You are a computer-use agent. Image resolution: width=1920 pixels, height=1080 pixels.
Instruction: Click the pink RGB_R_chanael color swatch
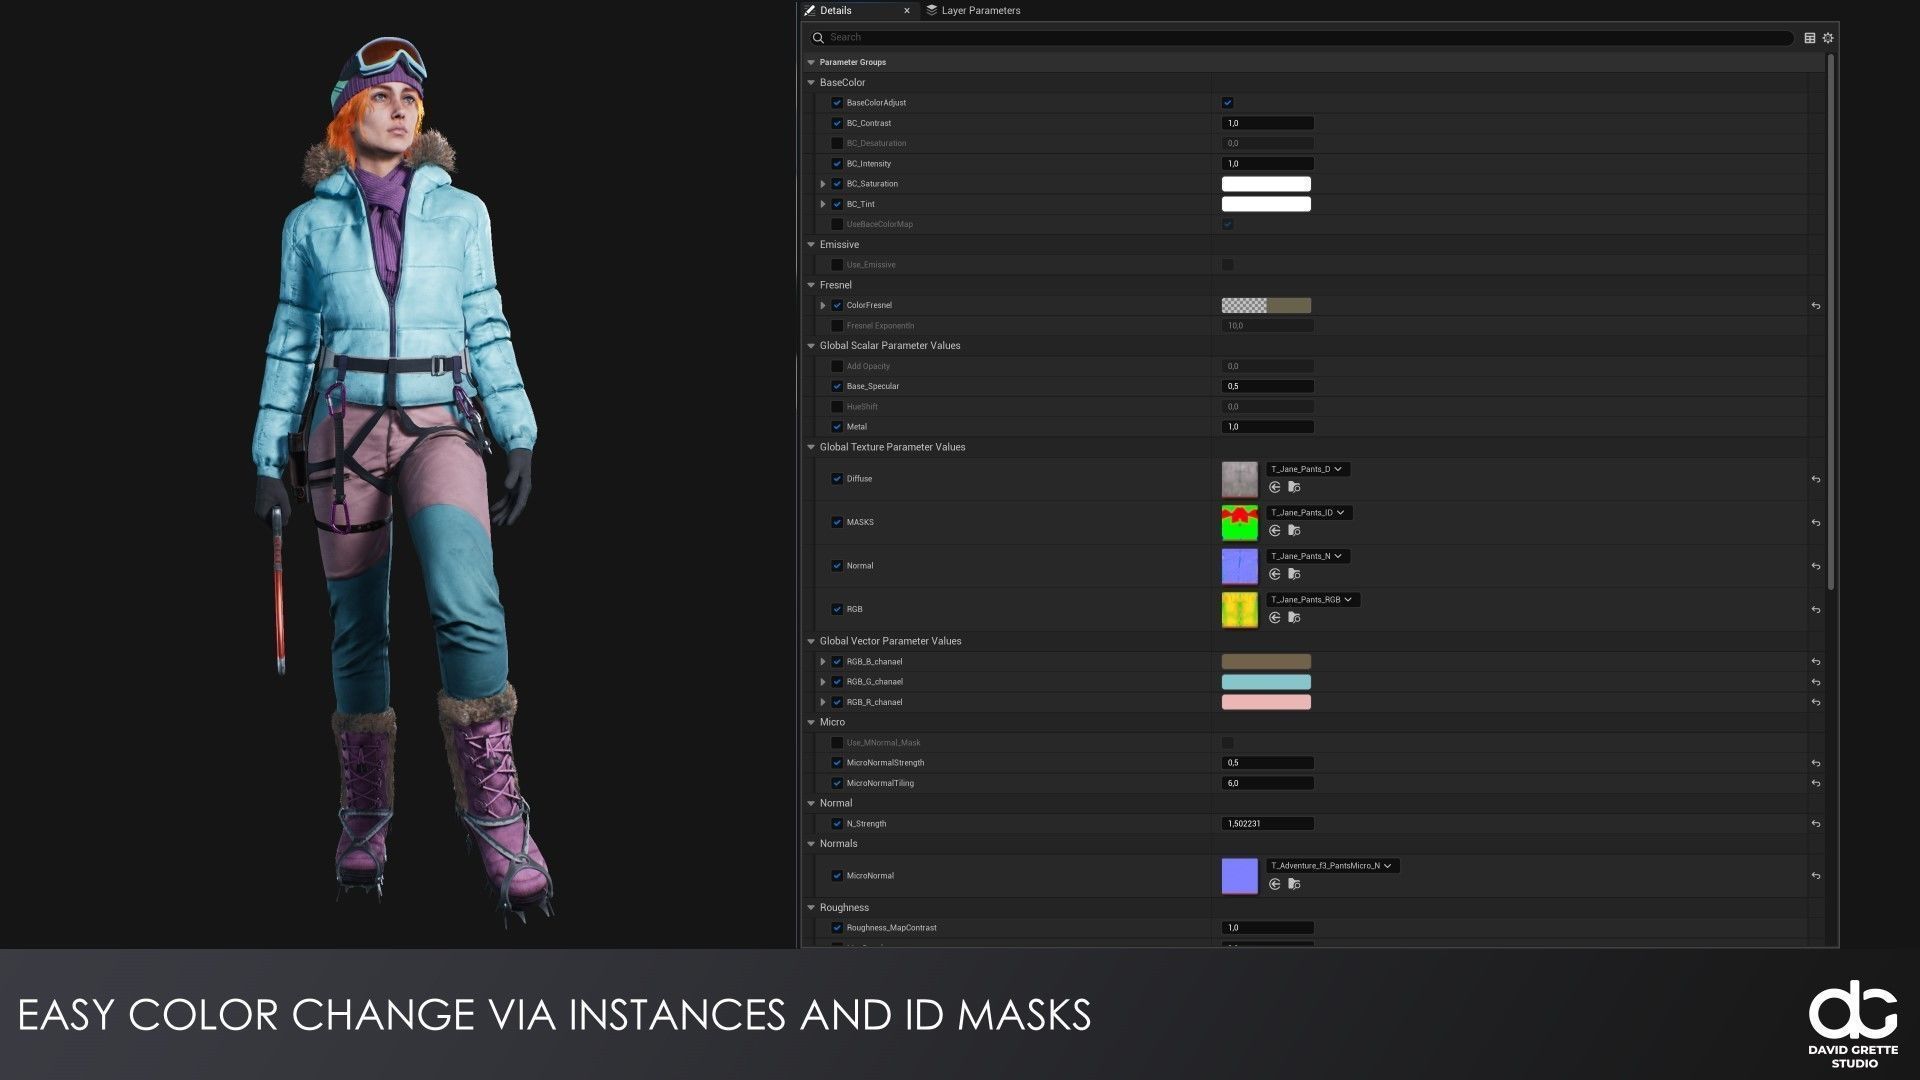tap(1265, 702)
